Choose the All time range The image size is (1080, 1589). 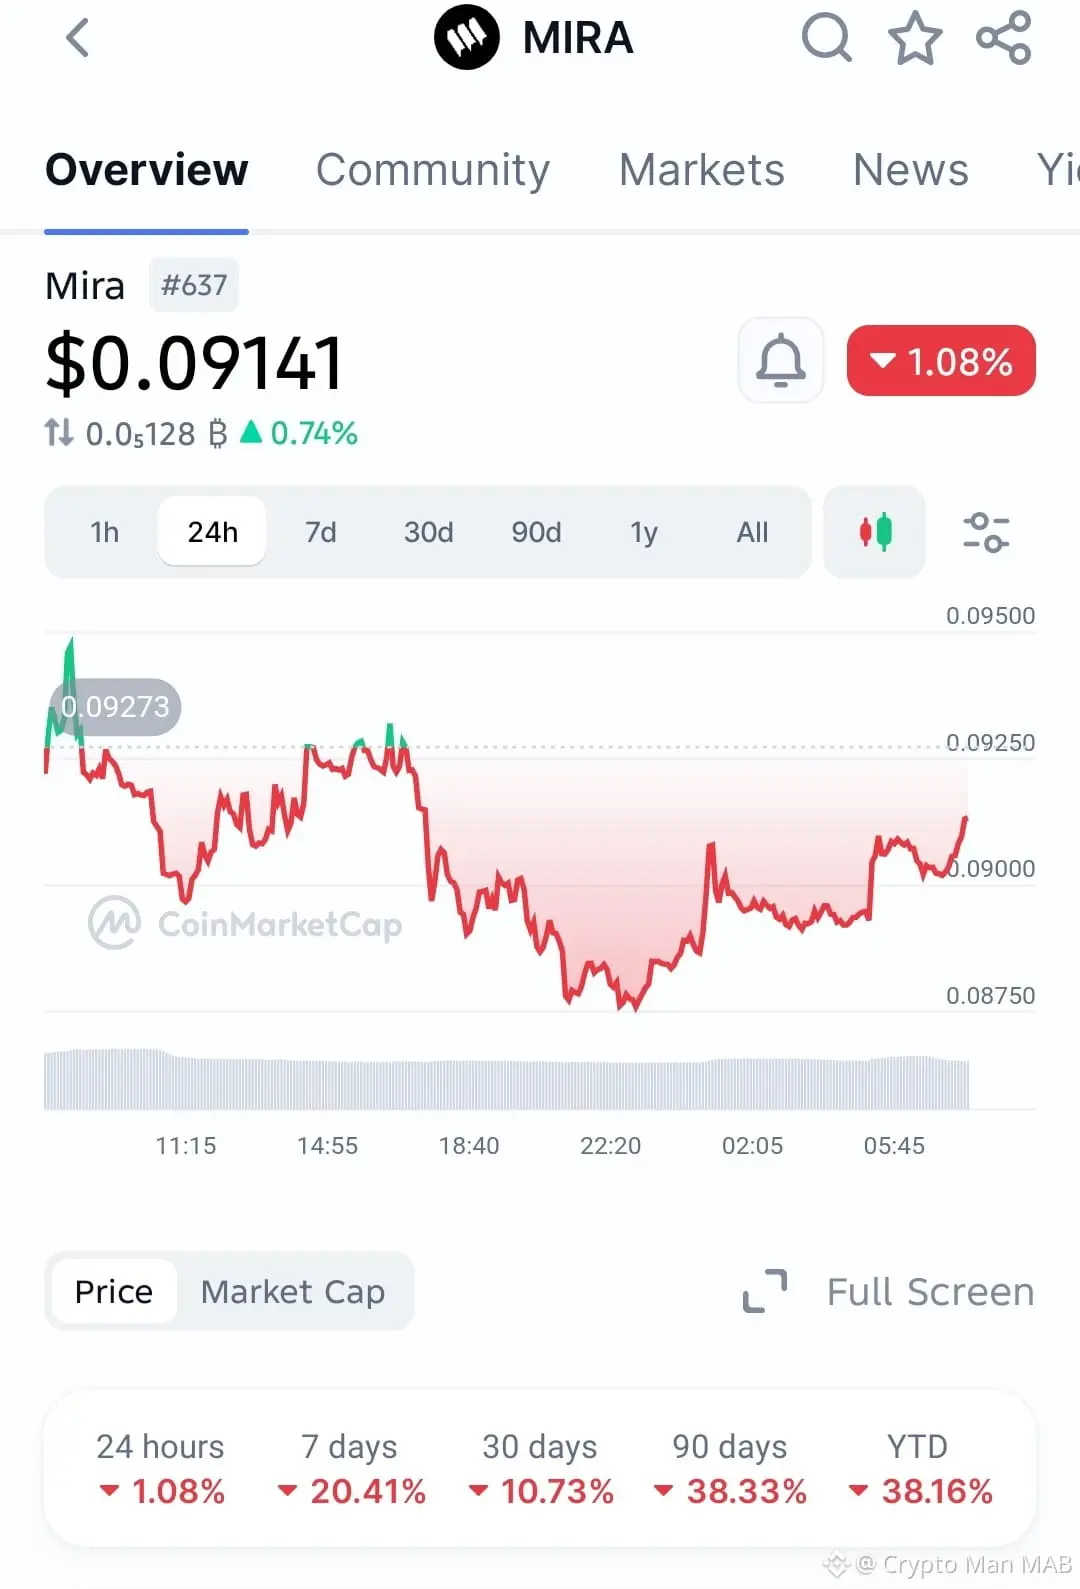tap(753, 532)
